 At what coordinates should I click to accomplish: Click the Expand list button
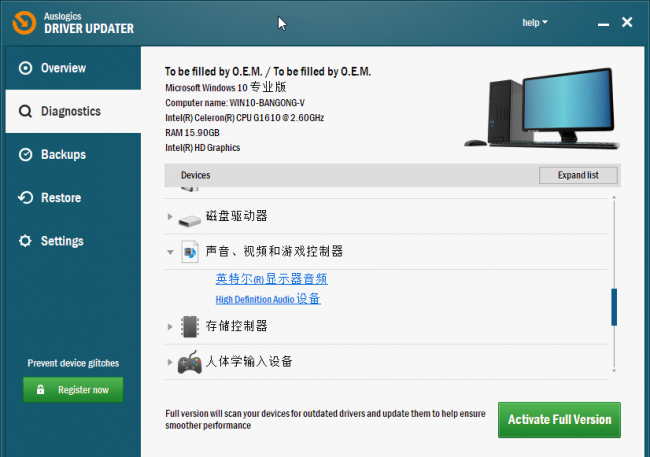point(578,175)
